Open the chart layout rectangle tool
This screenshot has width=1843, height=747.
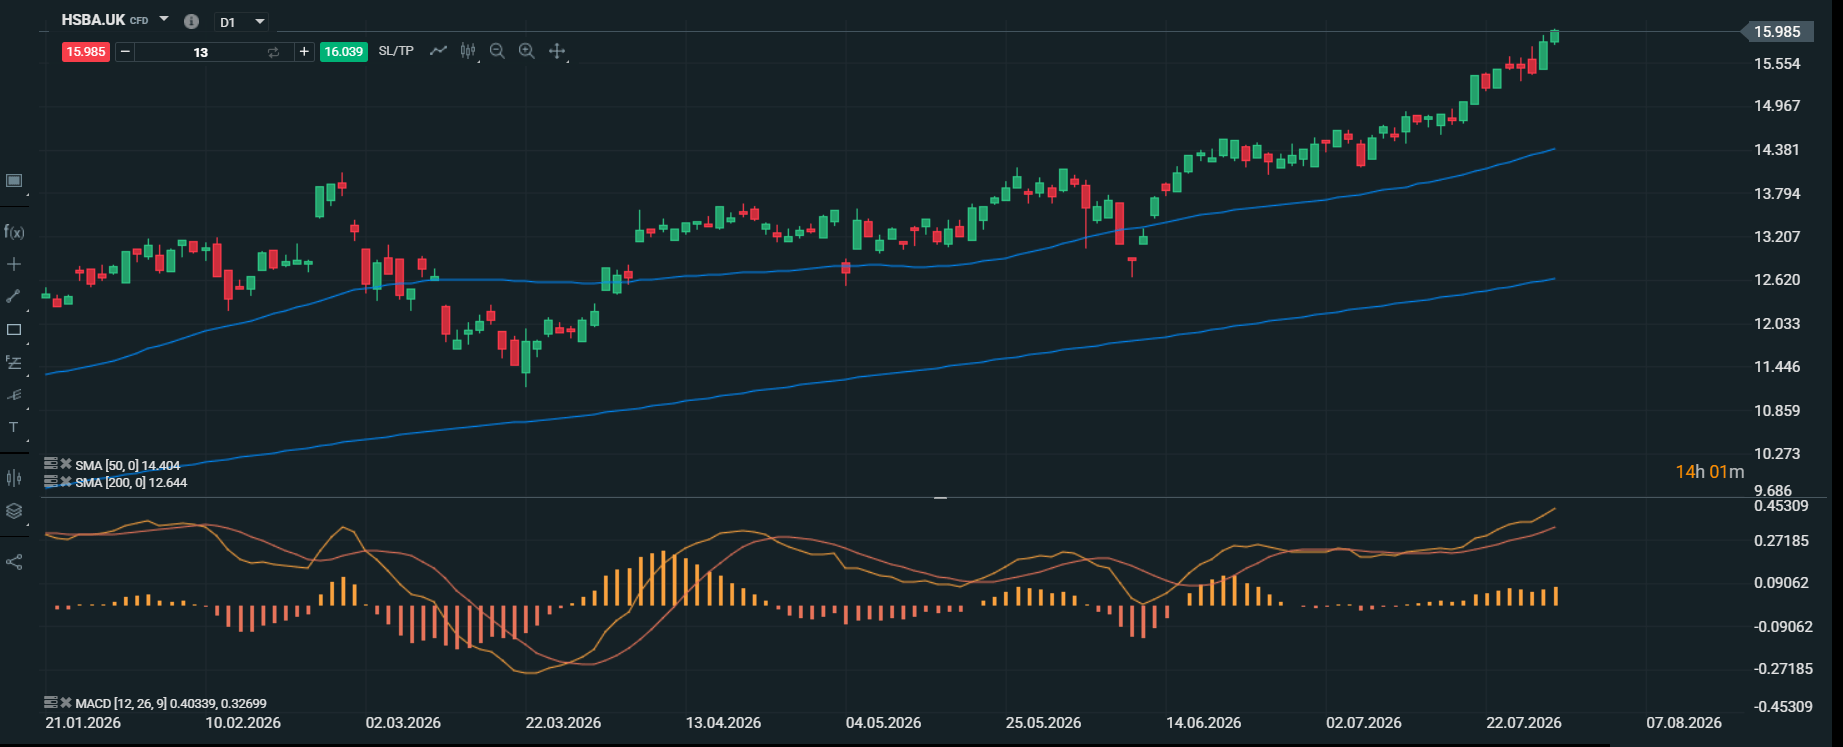coord(14,181)
